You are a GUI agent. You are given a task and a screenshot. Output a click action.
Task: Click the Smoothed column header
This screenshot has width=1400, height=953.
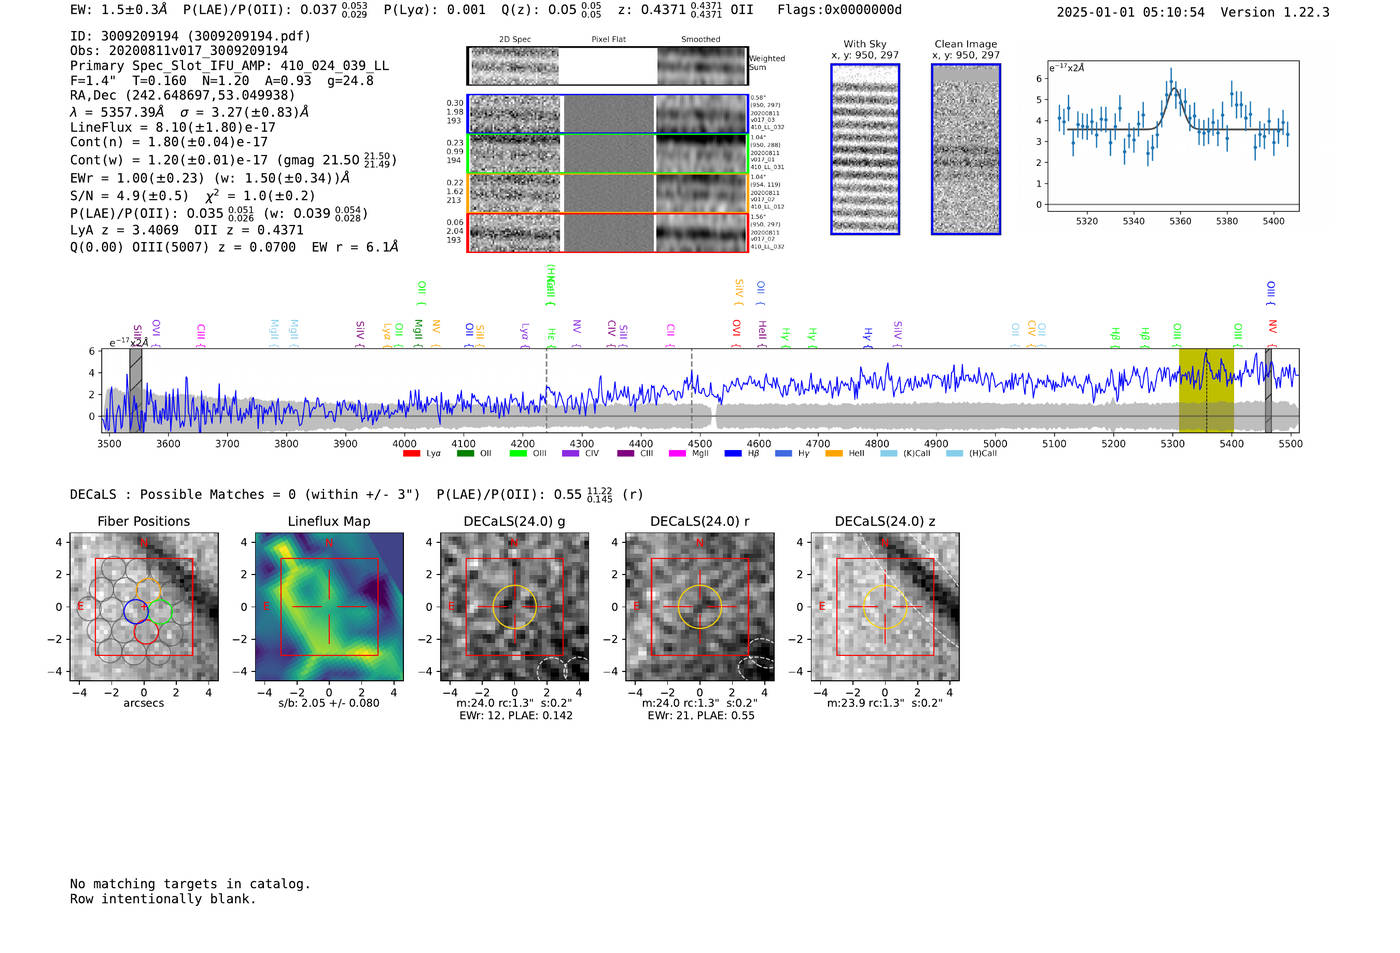(x=701, y=40)
